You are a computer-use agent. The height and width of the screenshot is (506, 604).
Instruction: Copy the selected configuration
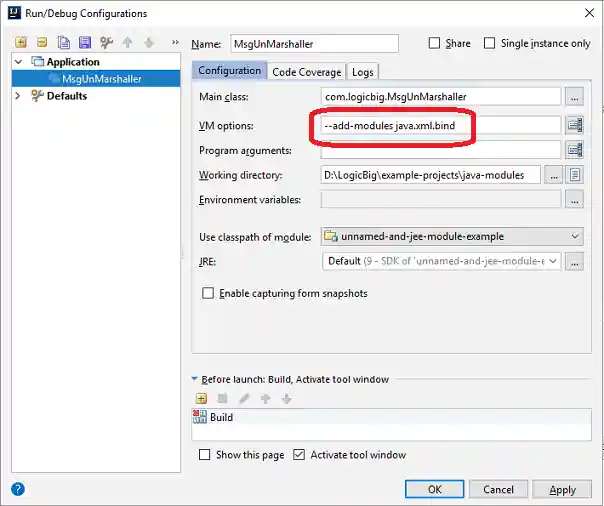point(64,42)
